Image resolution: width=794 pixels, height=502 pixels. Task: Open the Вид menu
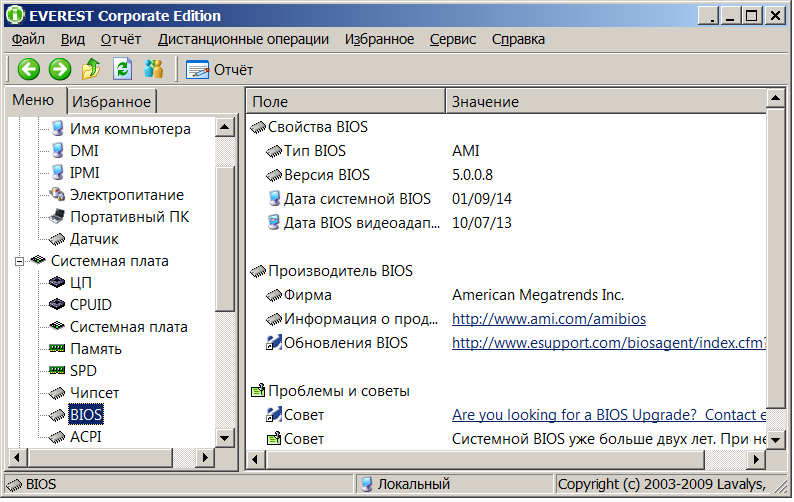[73, 39]
